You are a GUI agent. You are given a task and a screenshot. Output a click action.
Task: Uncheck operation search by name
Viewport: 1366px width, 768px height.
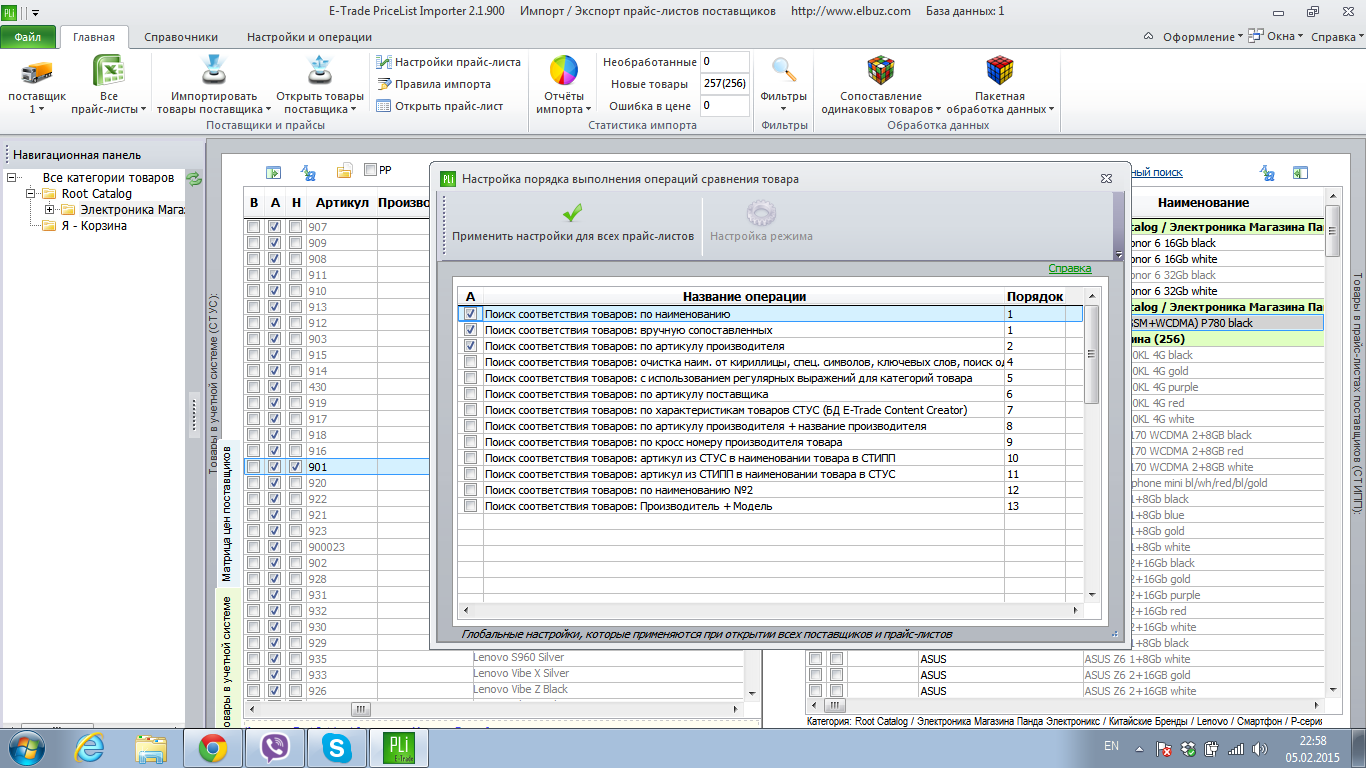tap(470, 314)
